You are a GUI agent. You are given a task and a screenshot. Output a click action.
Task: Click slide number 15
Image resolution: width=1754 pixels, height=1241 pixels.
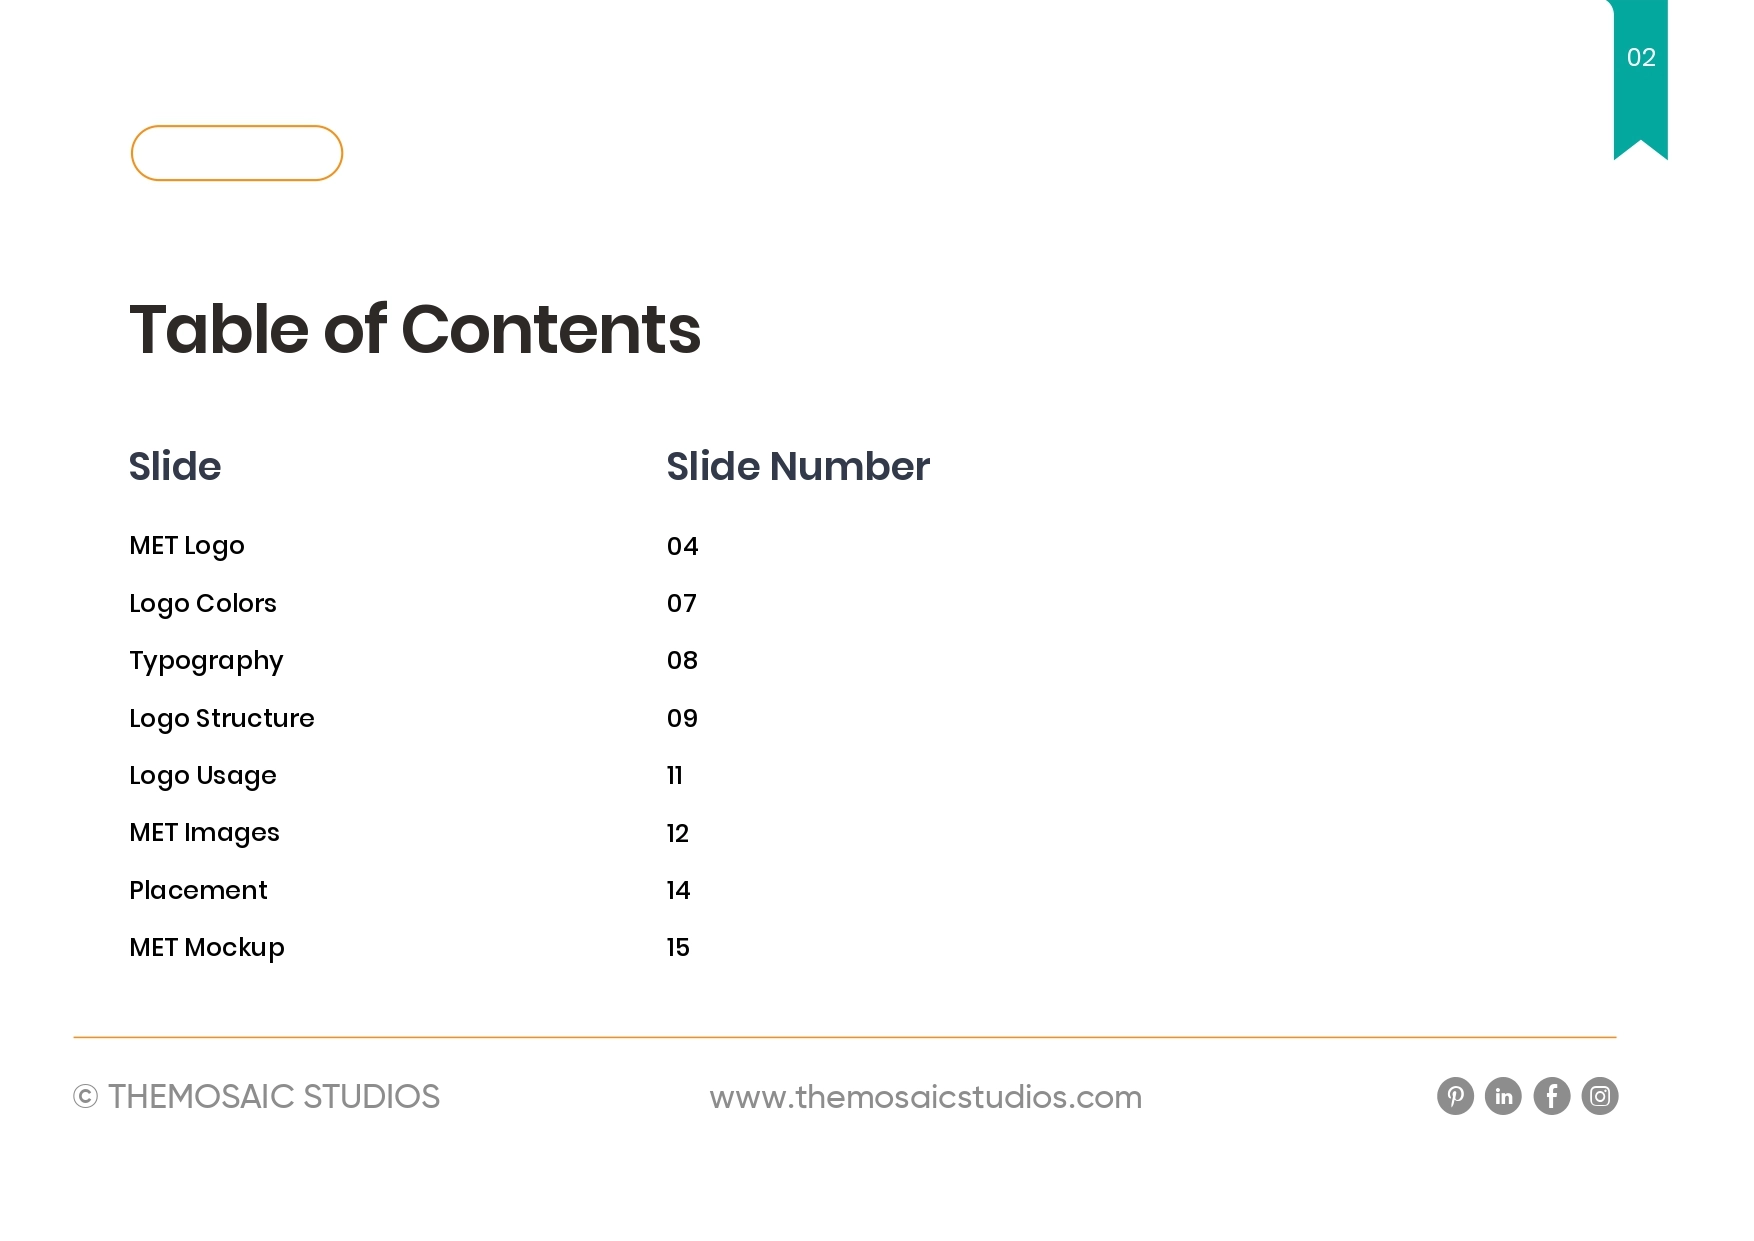[x=678, y=947]
